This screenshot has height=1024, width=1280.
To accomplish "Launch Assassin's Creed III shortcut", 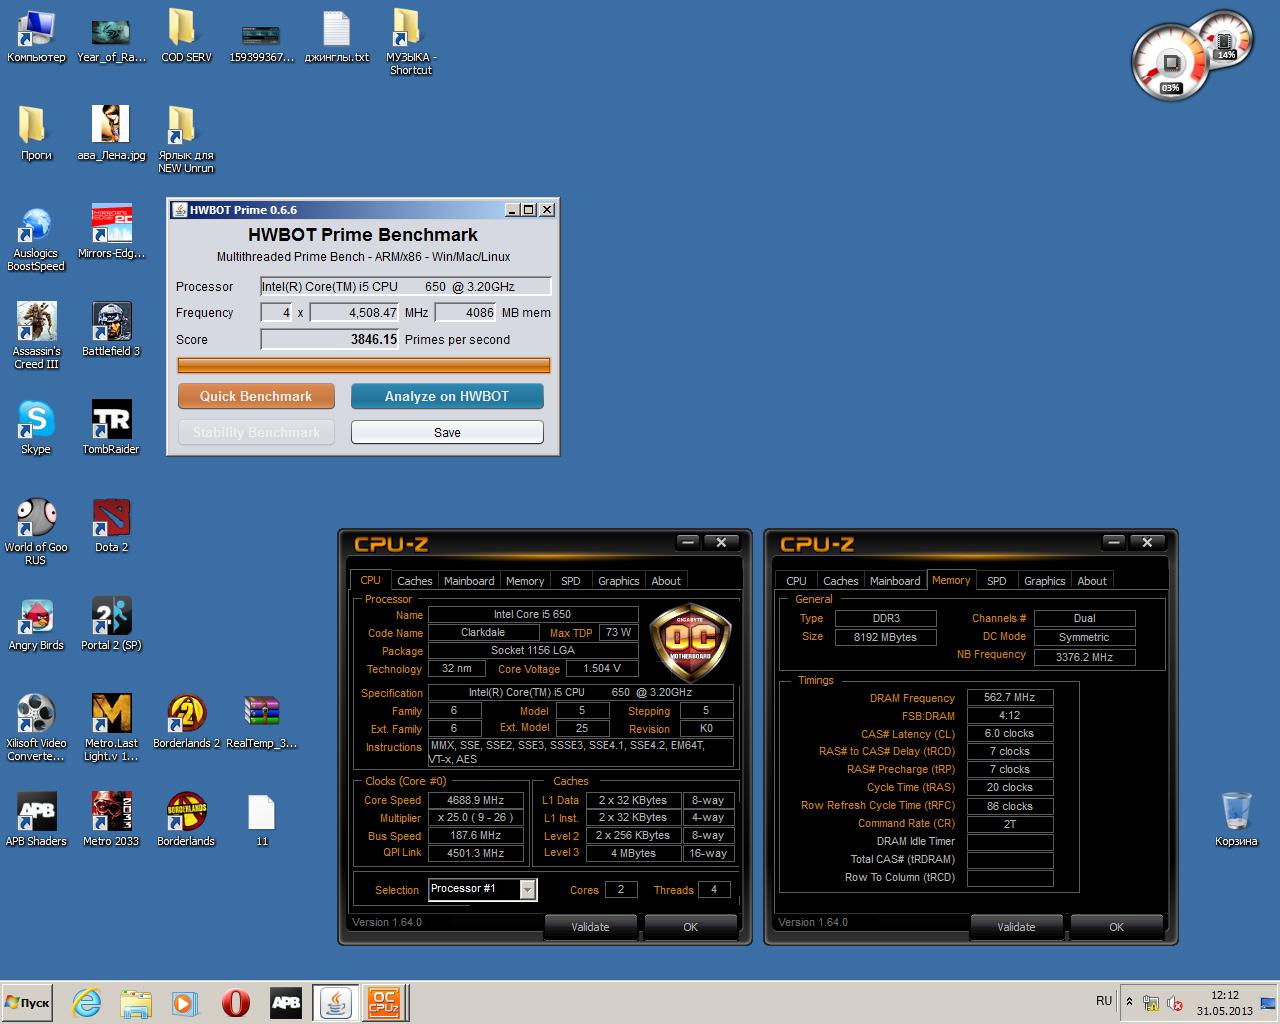I will click(x=36, y=336).
